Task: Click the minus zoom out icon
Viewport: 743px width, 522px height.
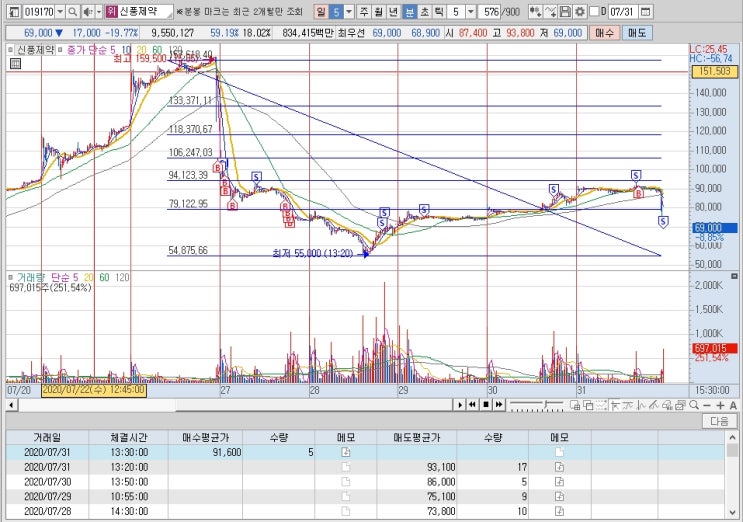Action: [707, 405]
